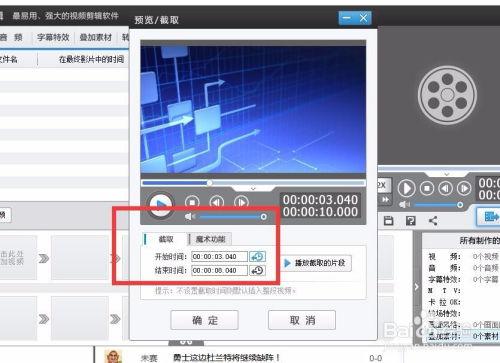Select the 字幕特效: row in the info panel
Image resolution: width=500 pixels, height=363 pixels.
463,279
